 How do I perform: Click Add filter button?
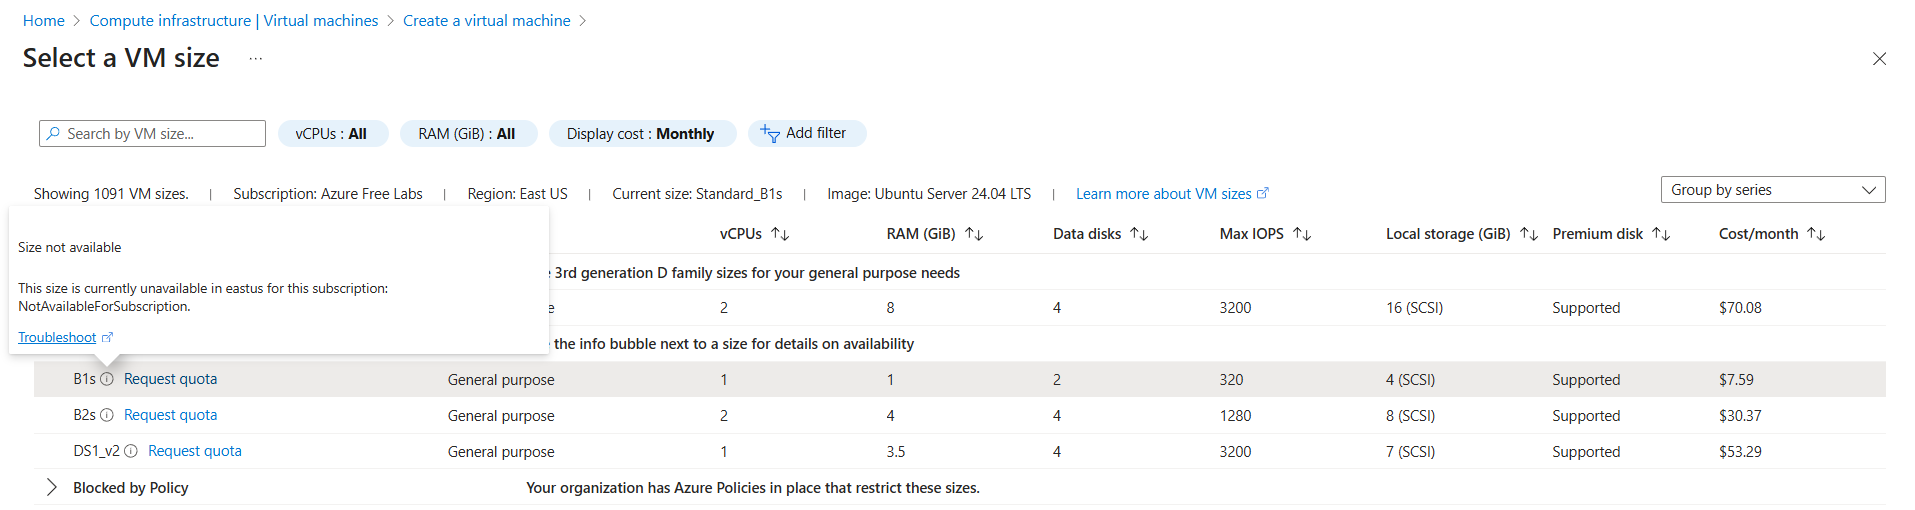pos(805,133)
